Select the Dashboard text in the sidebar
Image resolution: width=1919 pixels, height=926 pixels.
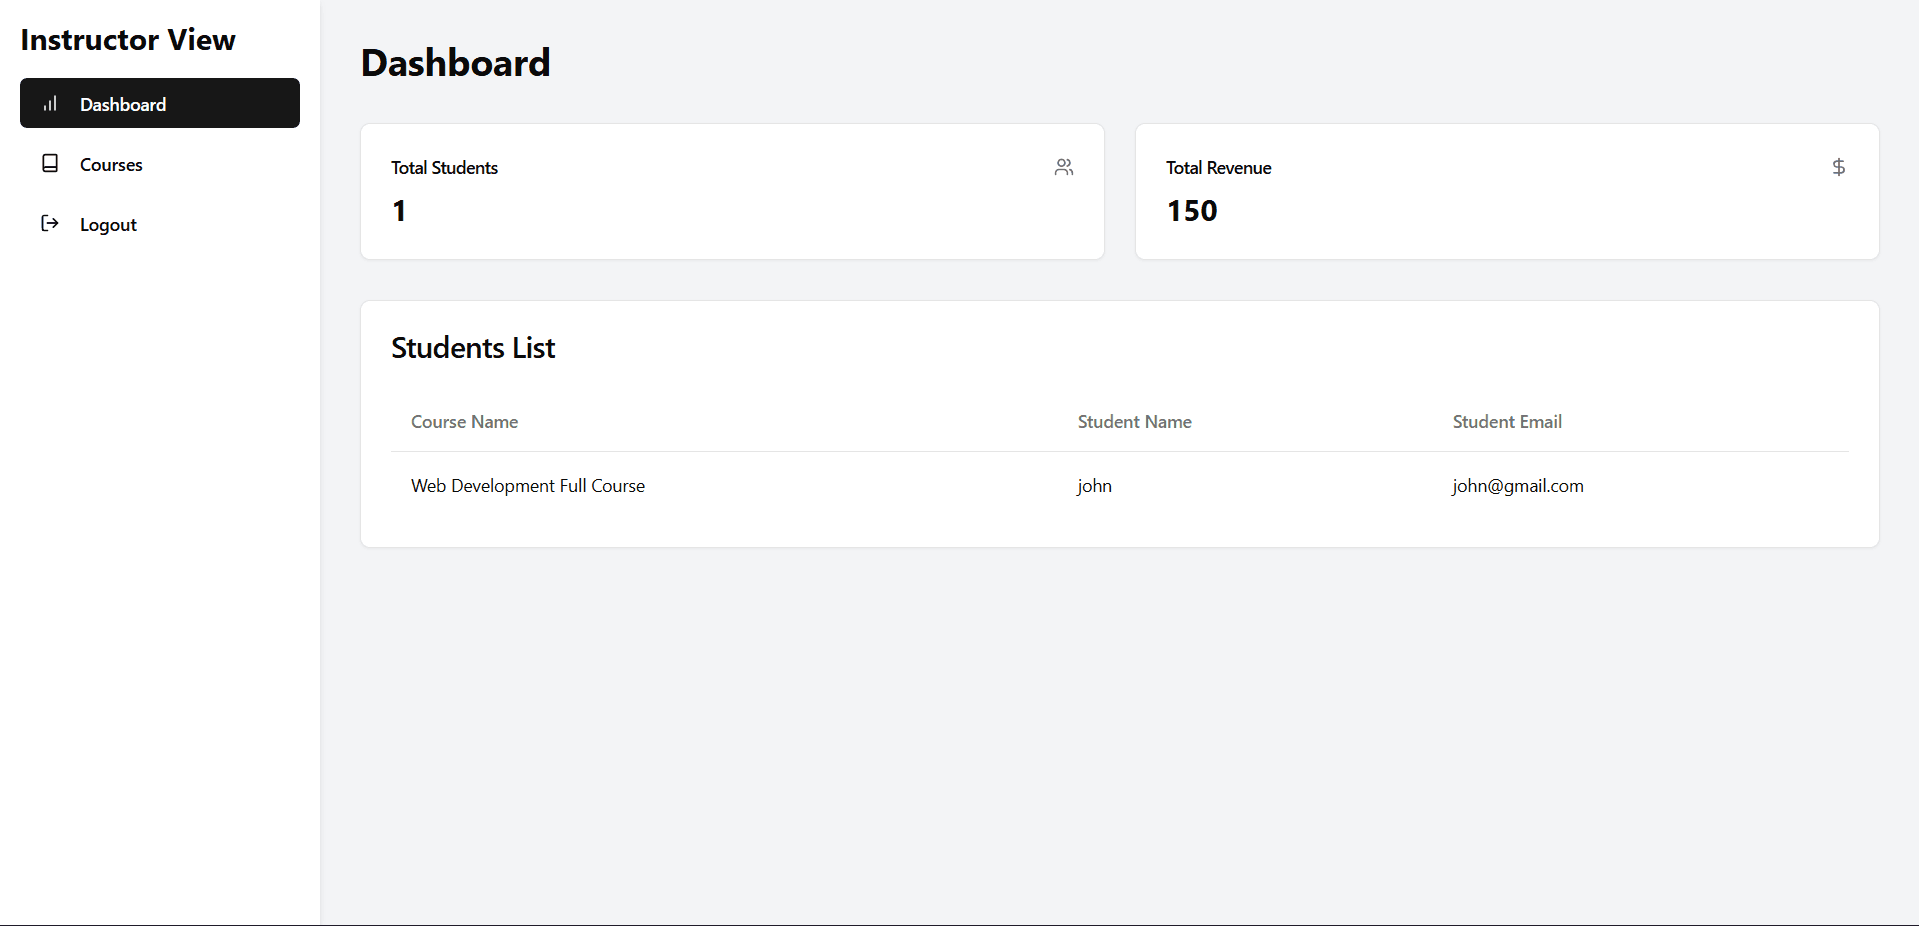click(123, 105)
